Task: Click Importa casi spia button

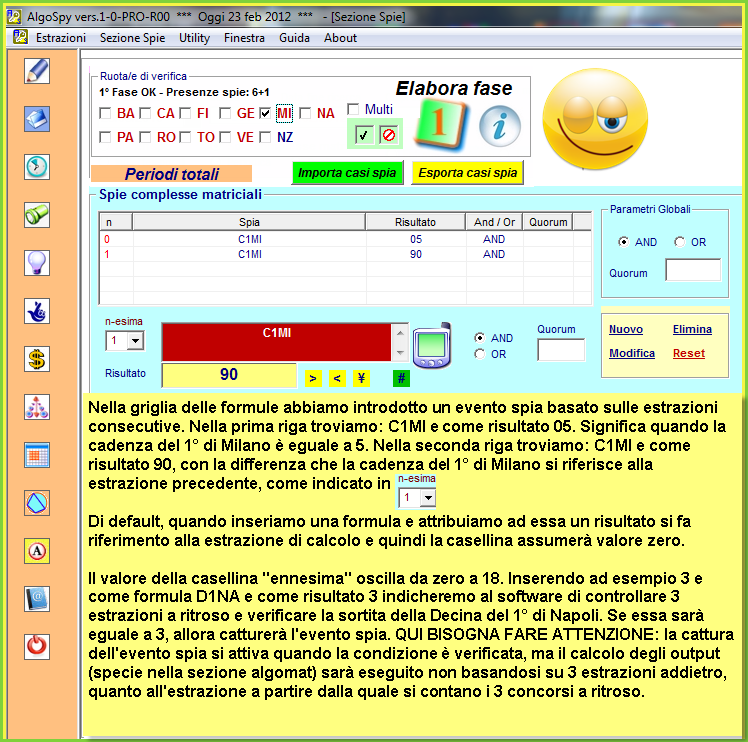Action: [347, 173]
